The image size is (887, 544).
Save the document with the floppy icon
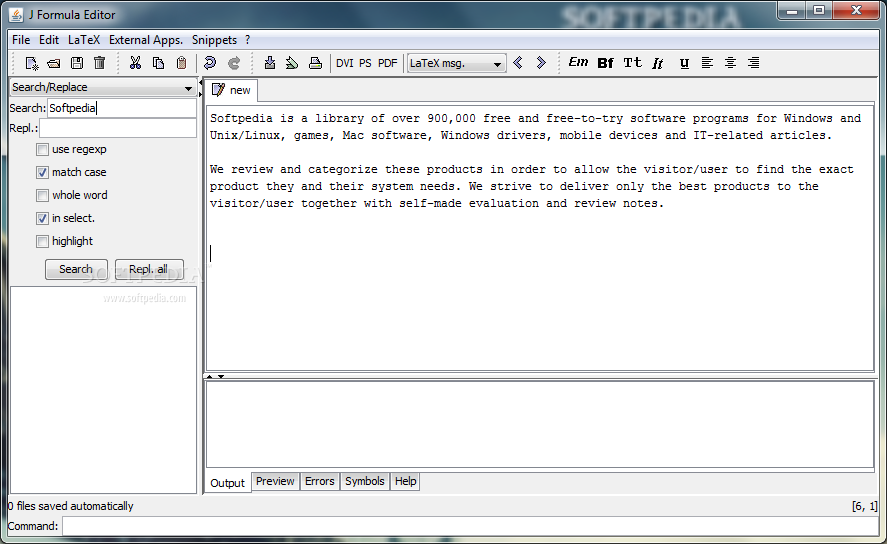(x=77, y=63)
